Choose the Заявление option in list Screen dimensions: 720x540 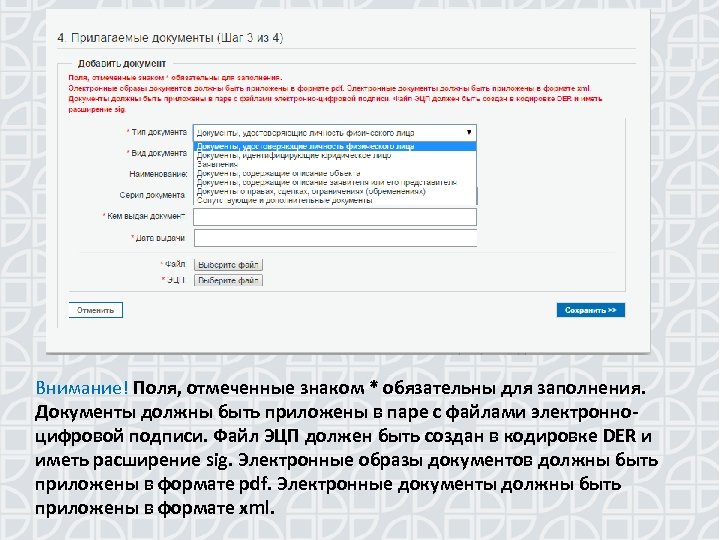(335, 164)
